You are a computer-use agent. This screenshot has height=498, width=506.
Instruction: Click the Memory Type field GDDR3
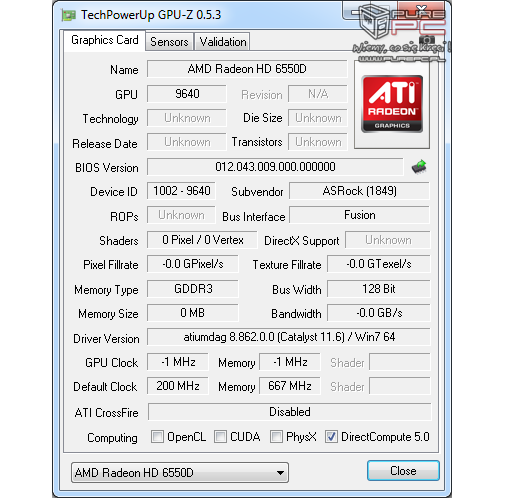pyautogui.click(x=193, y=289)
